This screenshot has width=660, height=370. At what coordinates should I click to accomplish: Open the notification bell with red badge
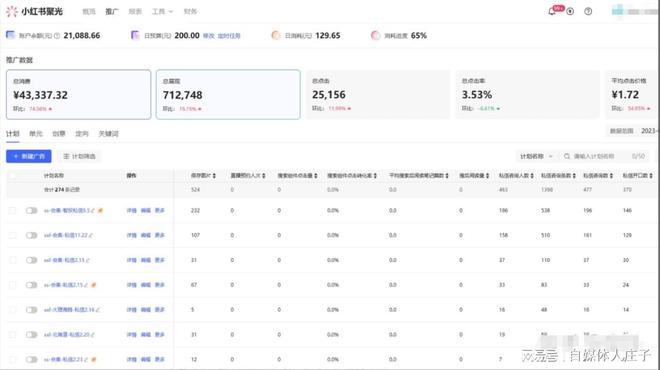(552, 11)
